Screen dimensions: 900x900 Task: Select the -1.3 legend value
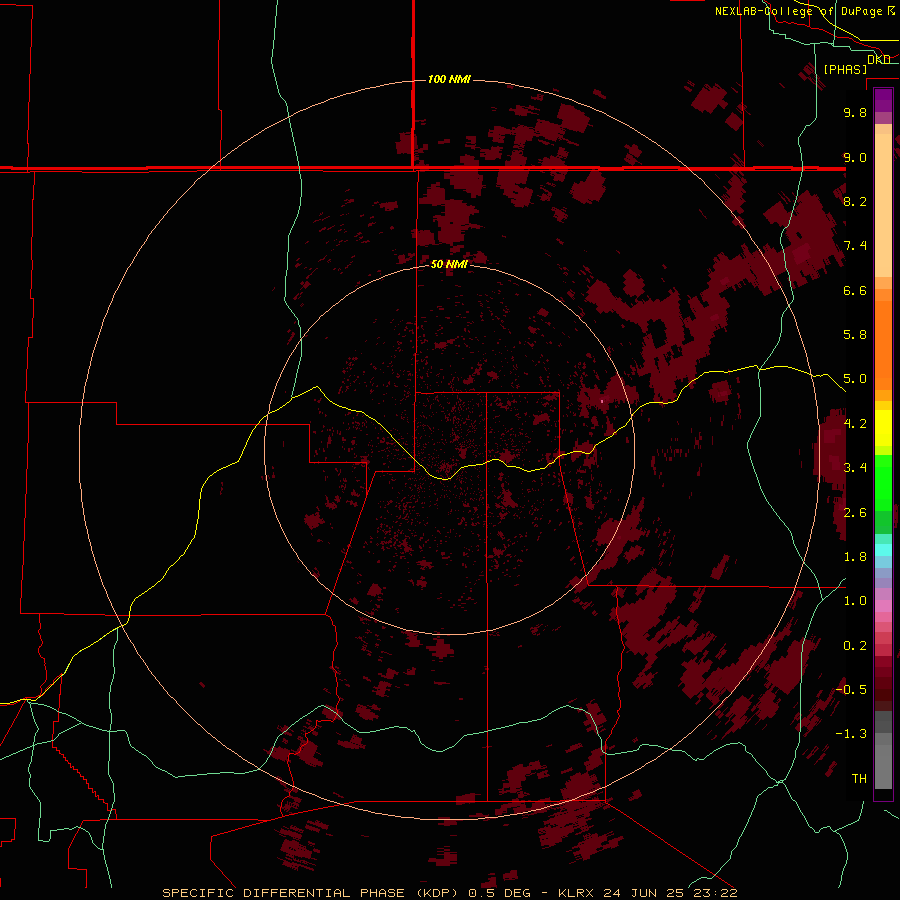[x=851, y=734]
